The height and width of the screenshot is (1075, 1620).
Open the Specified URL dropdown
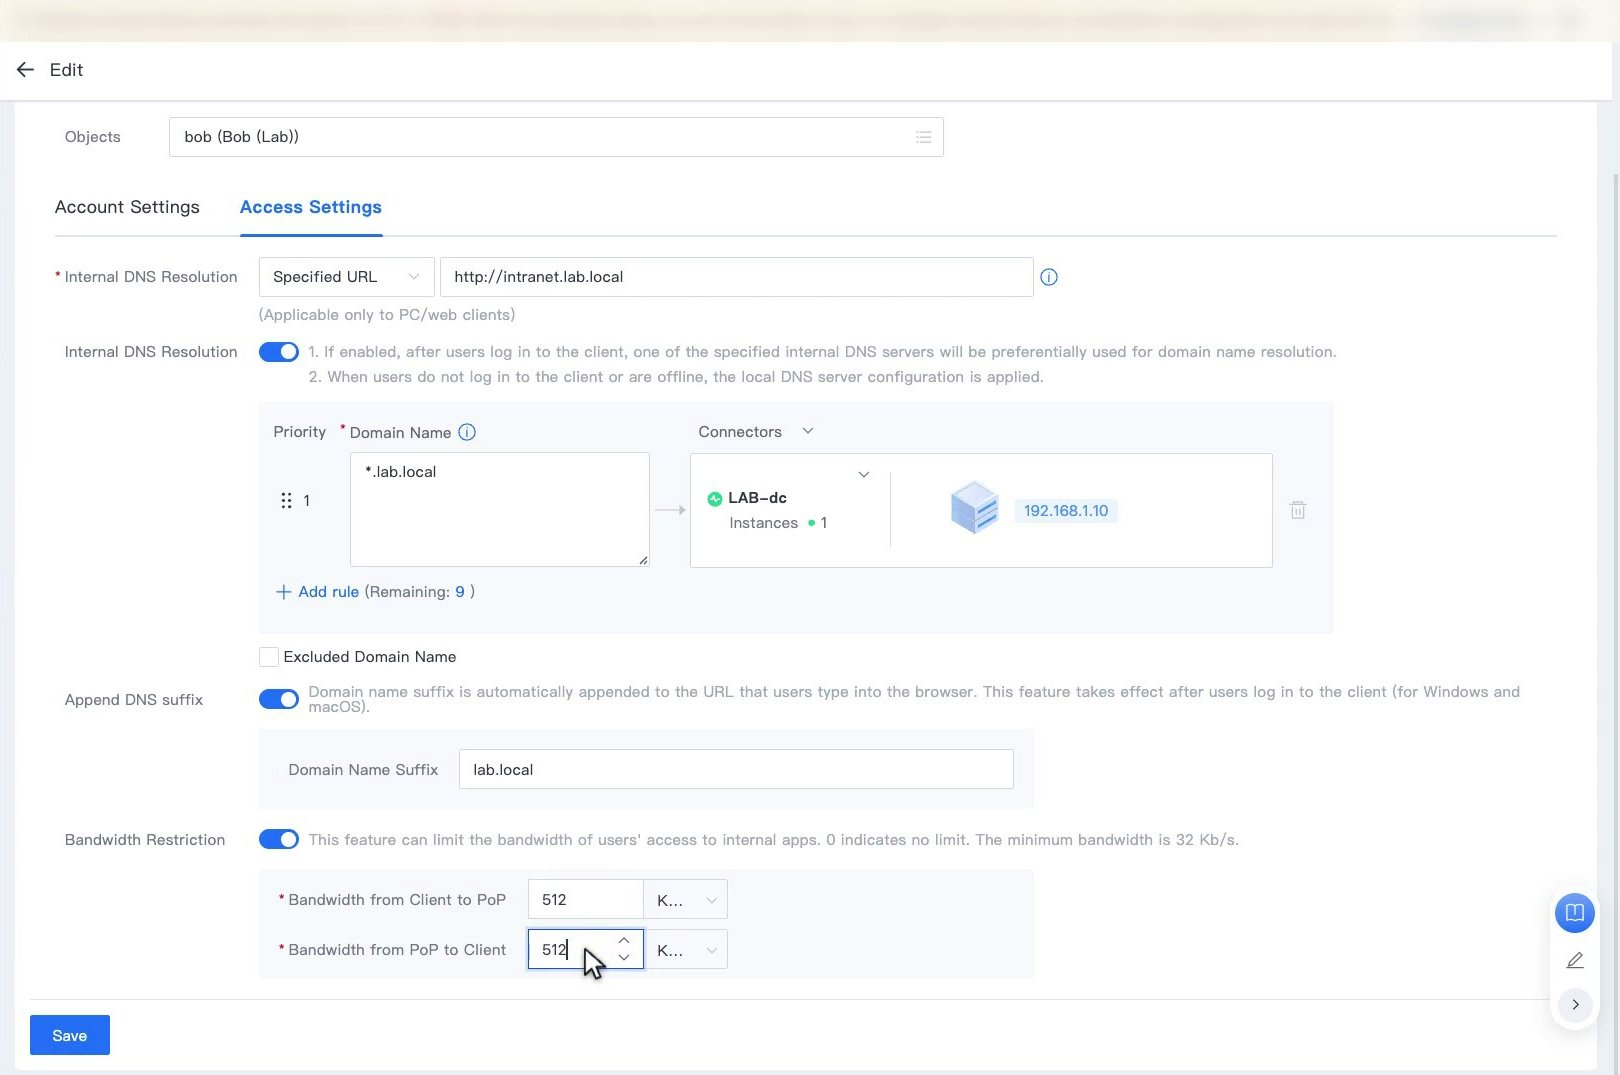click(346, 277)
